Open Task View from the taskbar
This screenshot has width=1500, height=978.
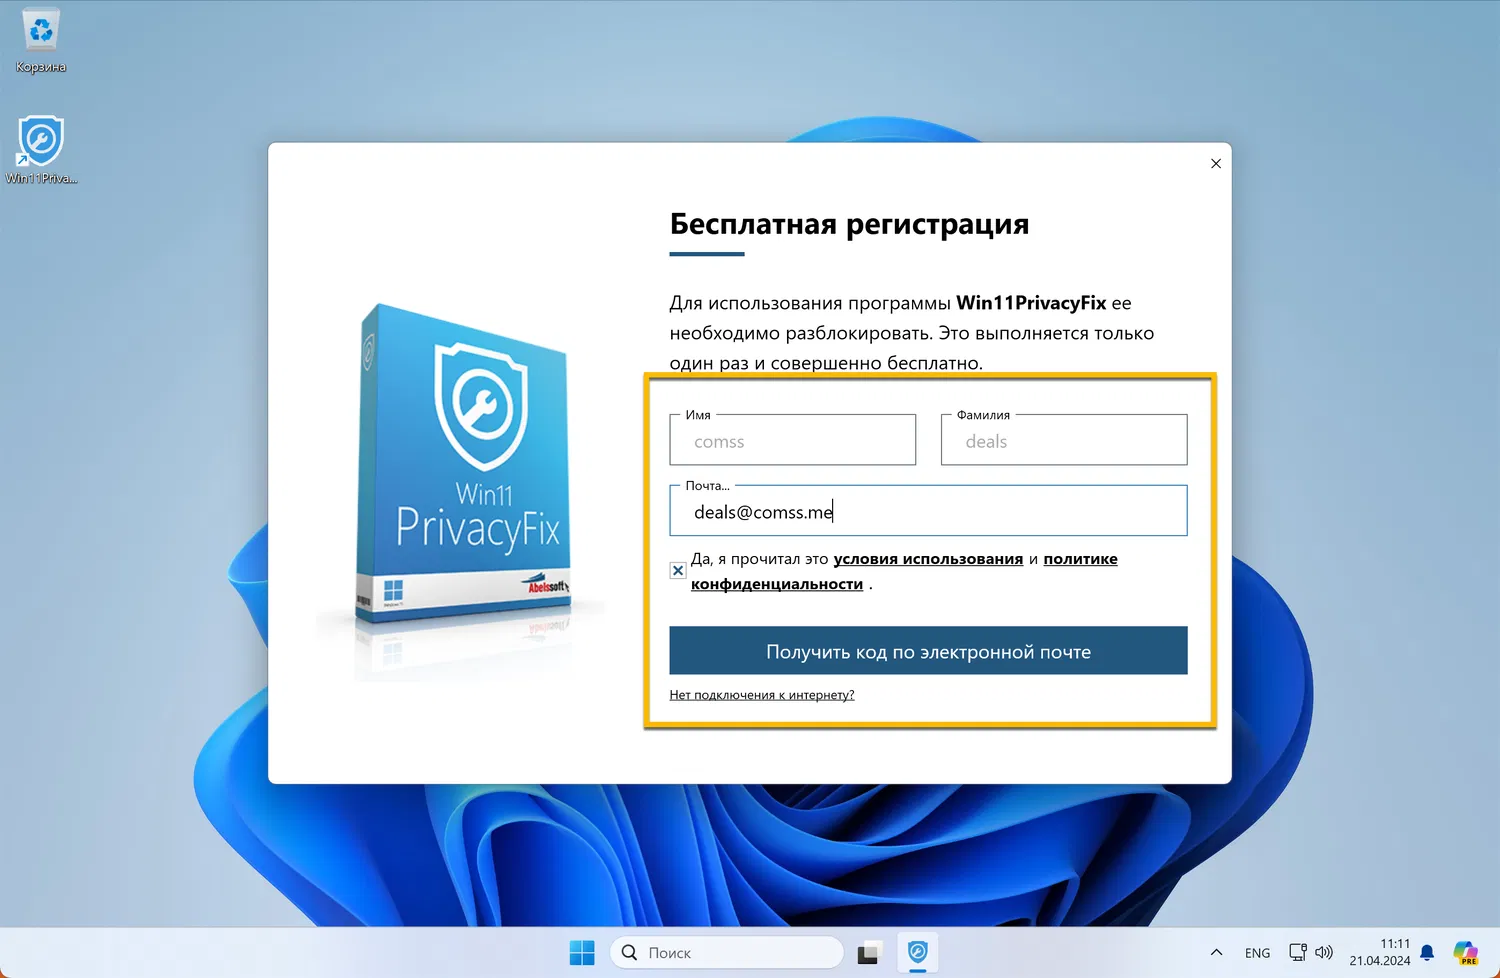point(868,952)
